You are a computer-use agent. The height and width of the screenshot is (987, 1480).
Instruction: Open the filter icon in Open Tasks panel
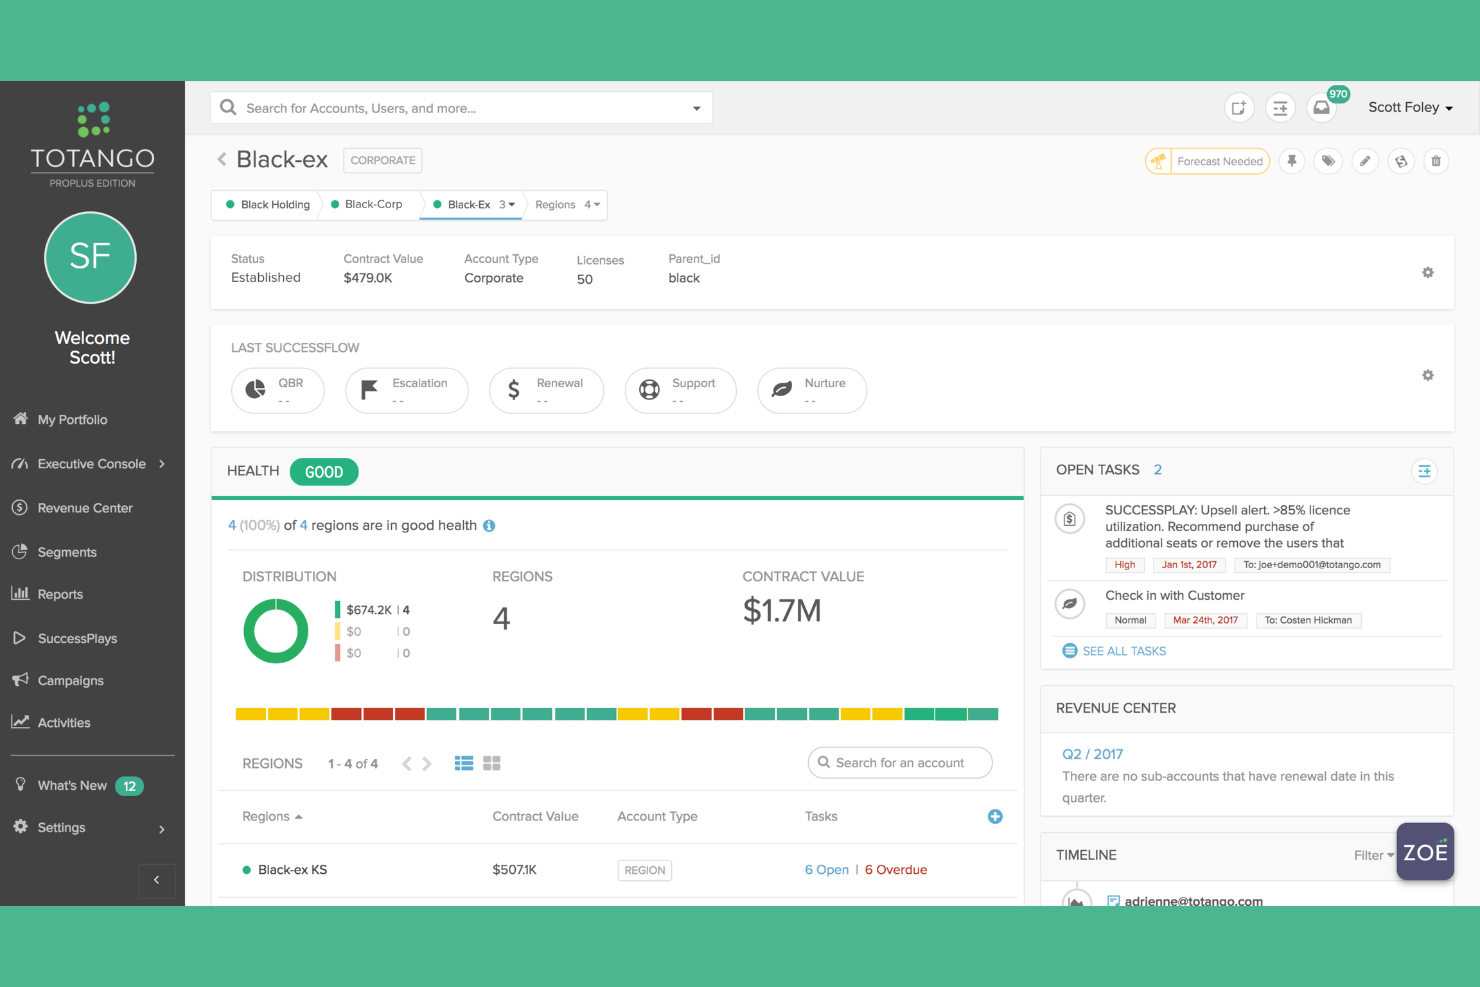(x=1424, y=470)
